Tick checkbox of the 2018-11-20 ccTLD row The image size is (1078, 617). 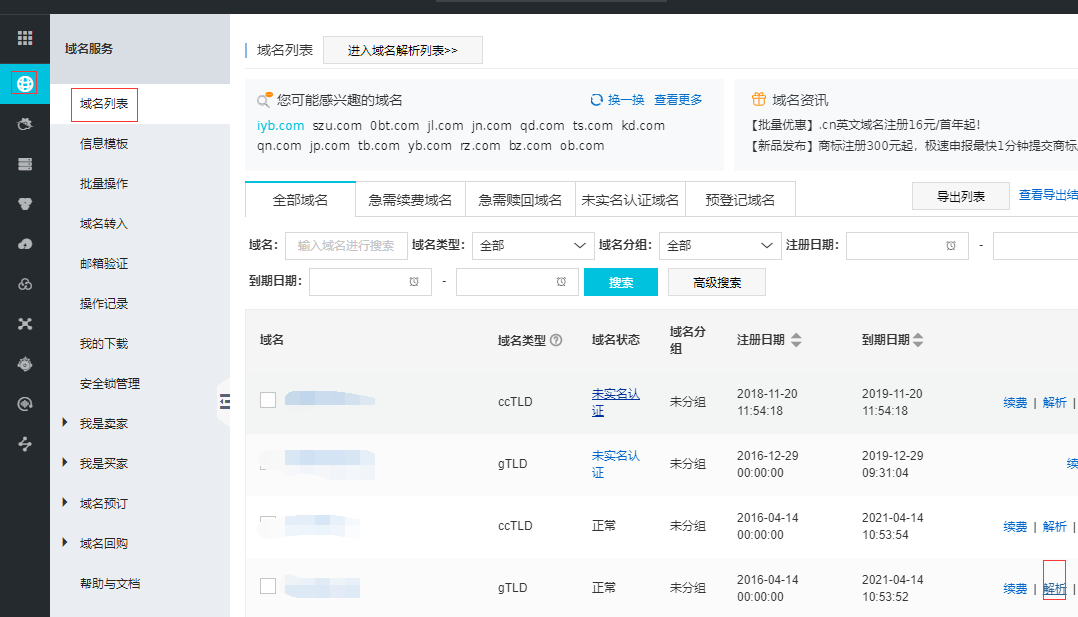point(268,400)
